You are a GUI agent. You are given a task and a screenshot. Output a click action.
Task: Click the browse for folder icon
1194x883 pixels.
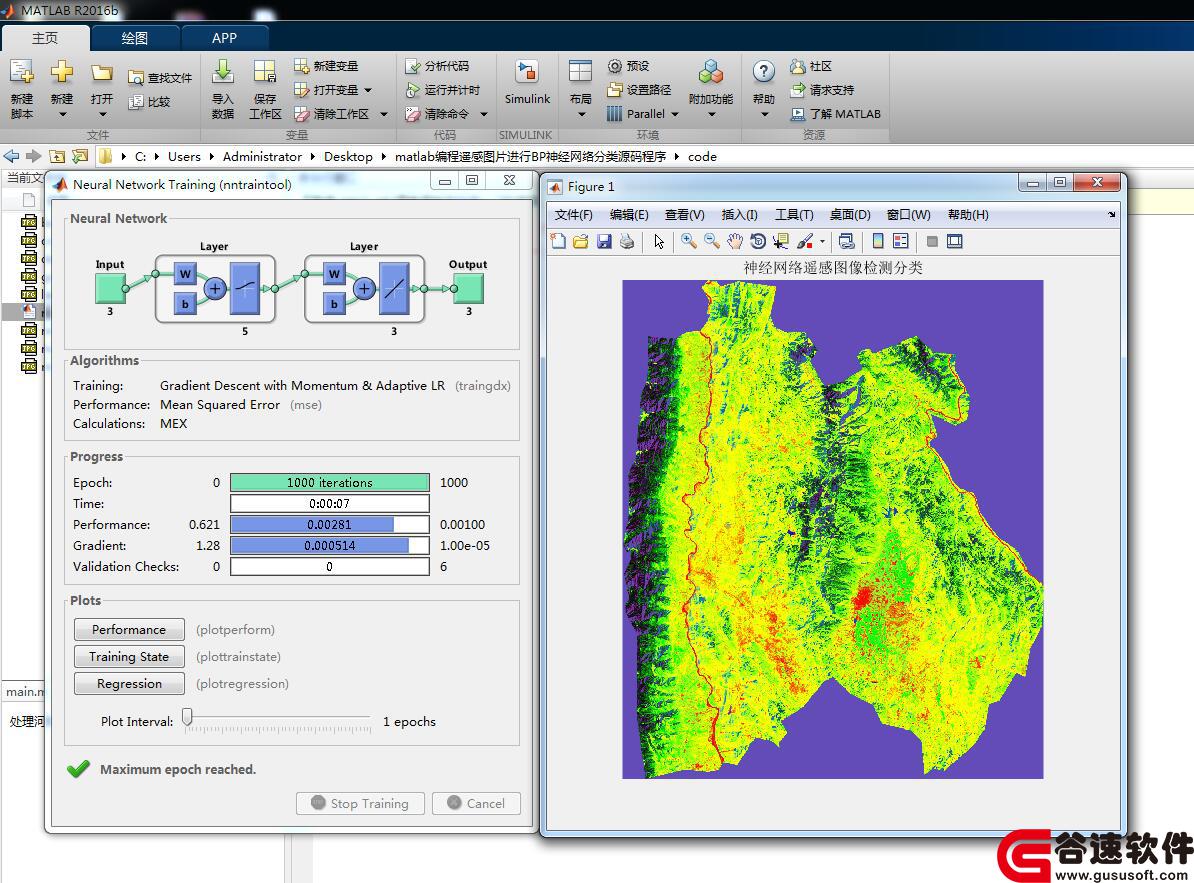(80, 156)
